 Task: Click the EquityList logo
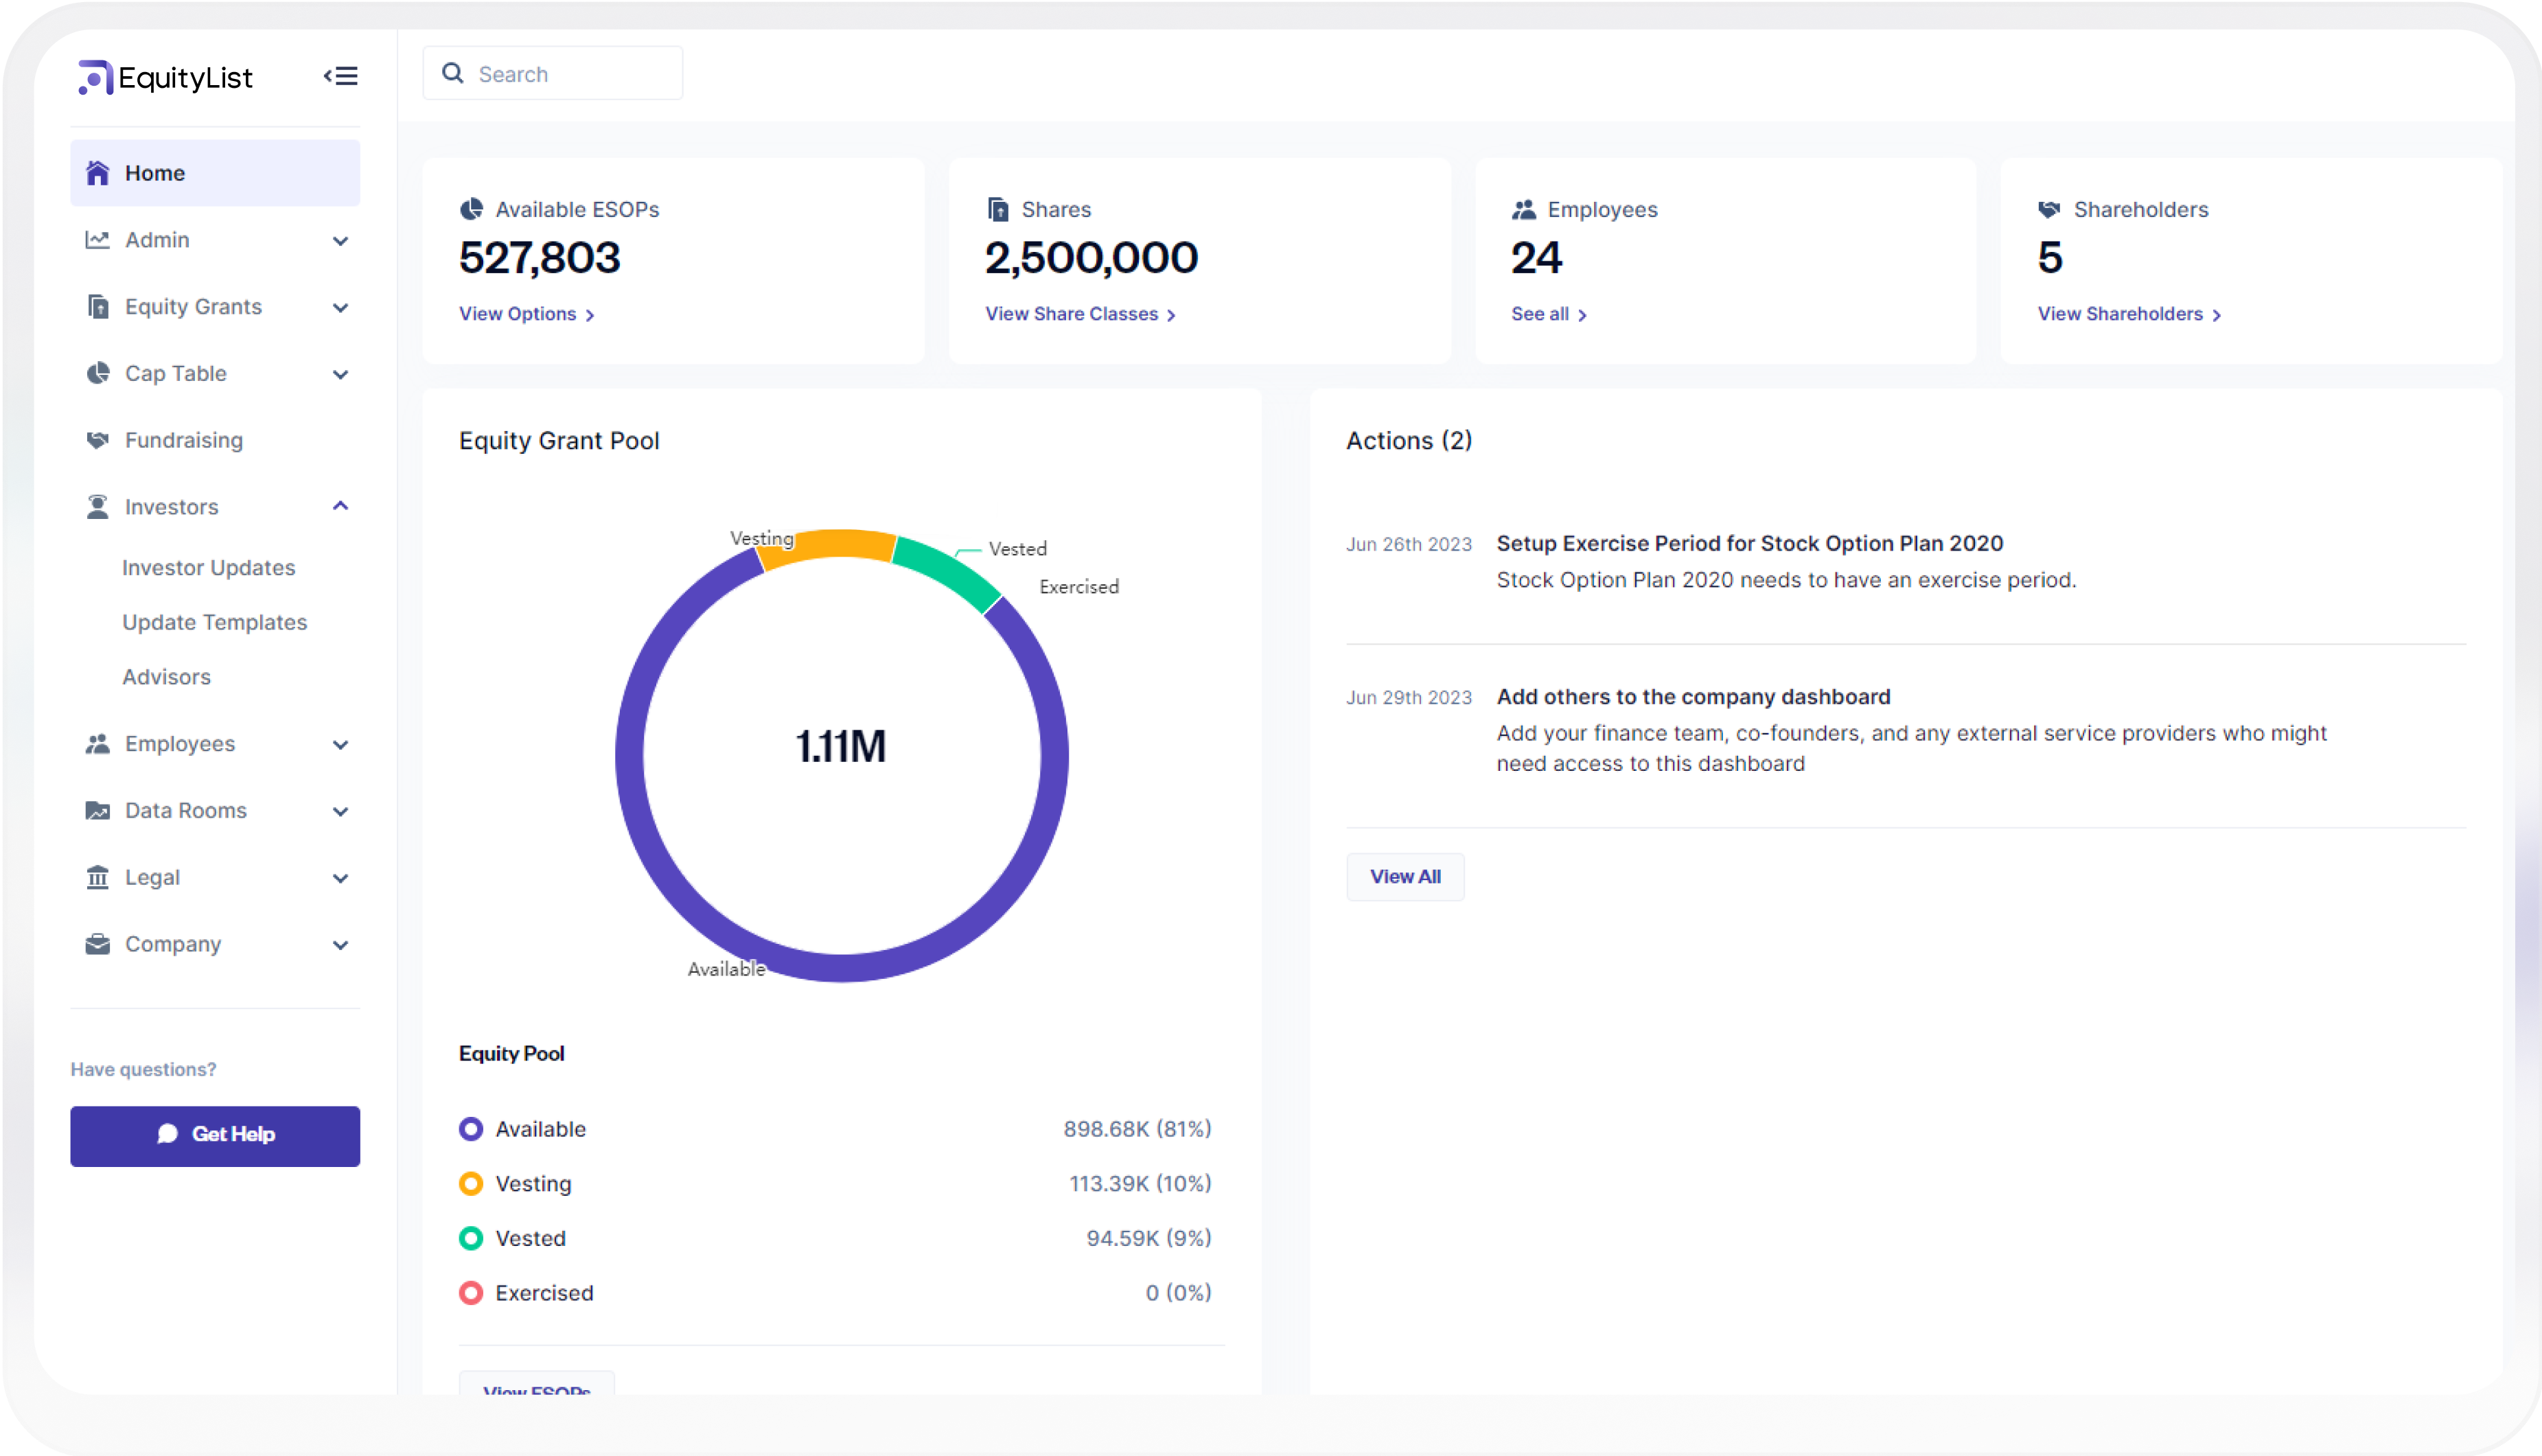pos(164,77)
